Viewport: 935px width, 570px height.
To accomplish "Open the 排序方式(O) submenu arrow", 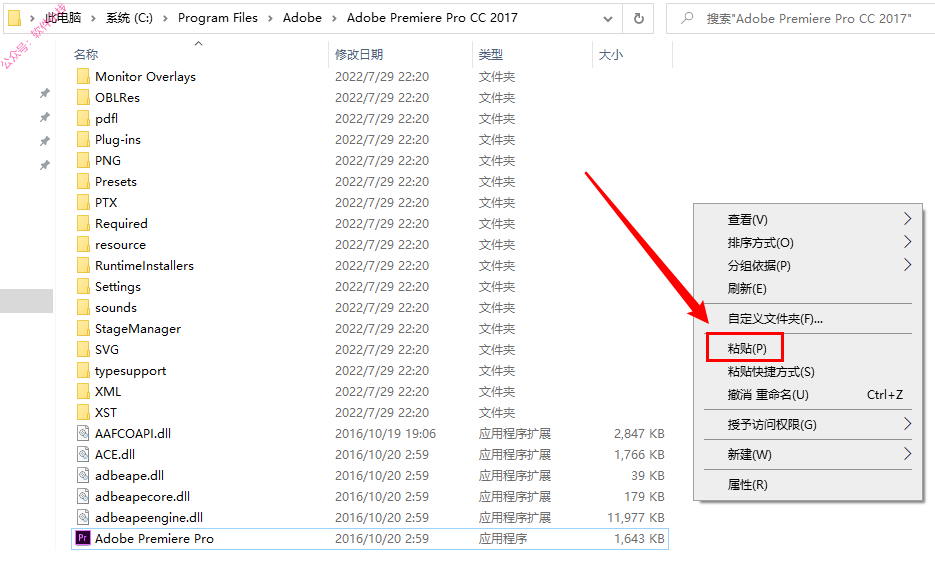I will pos(907,241).
